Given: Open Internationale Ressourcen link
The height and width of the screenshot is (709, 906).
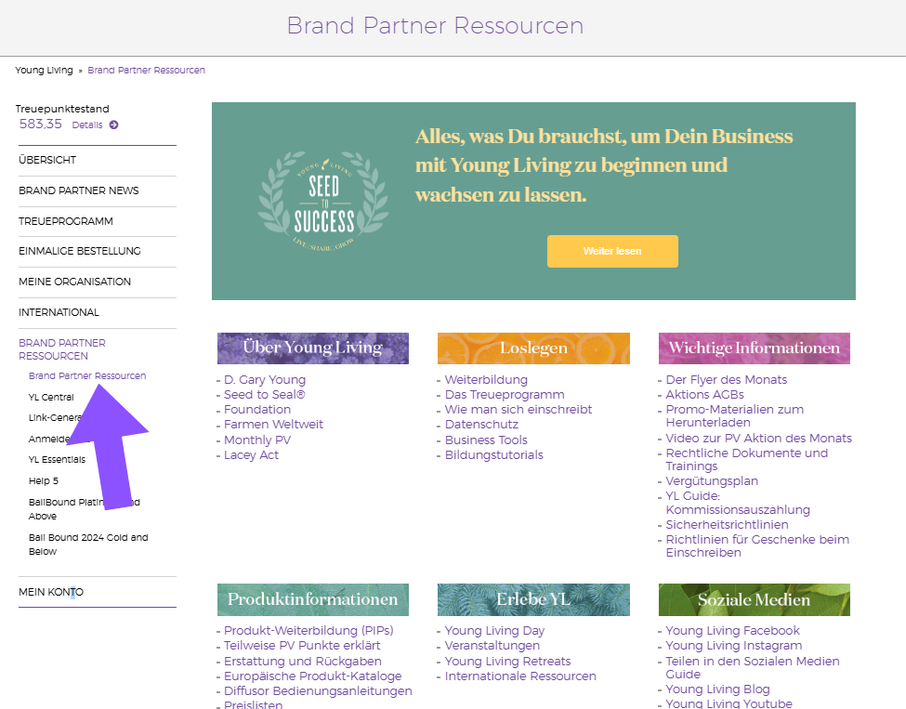Looking at the screenshot, I should pos(521,677).
